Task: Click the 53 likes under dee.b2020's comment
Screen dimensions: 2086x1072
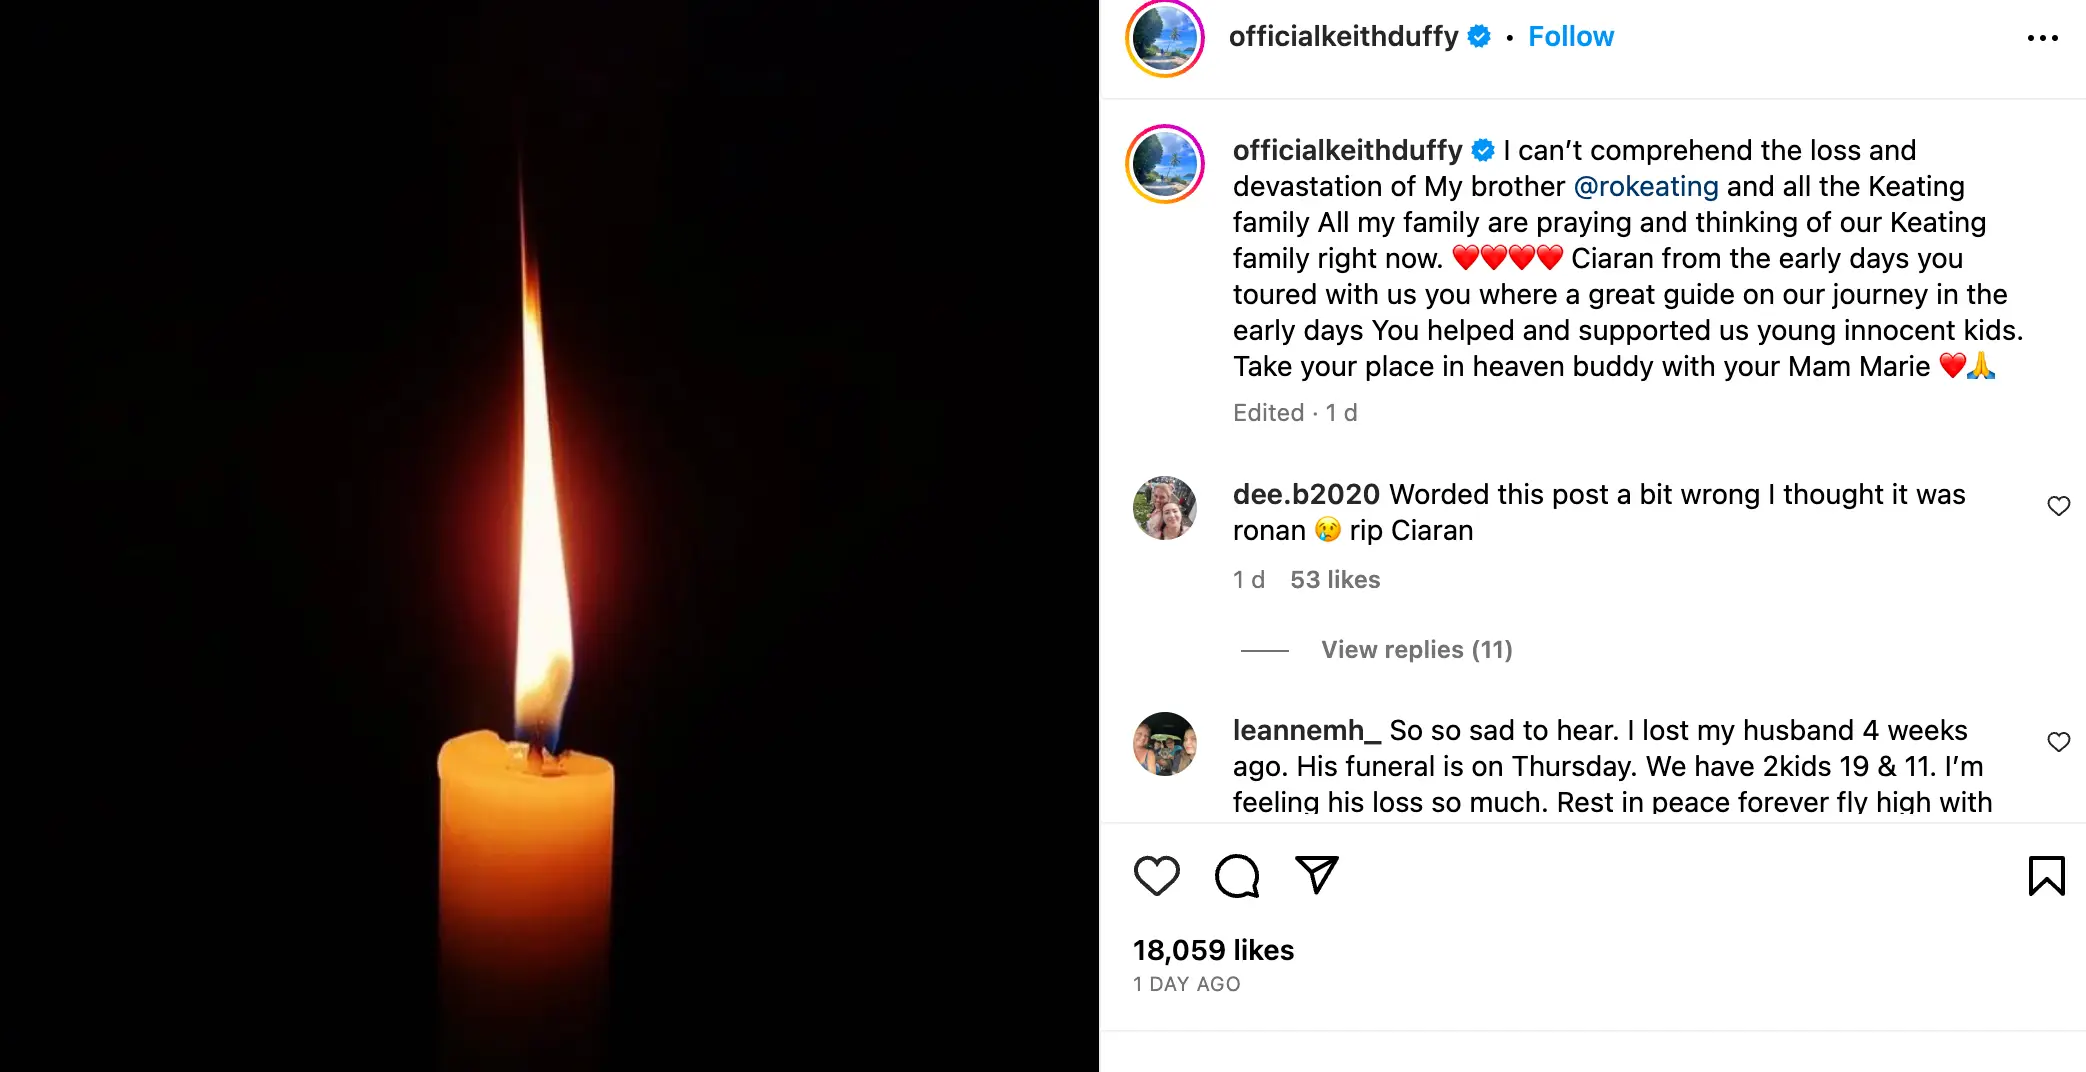Action: tap(1335, 579)
